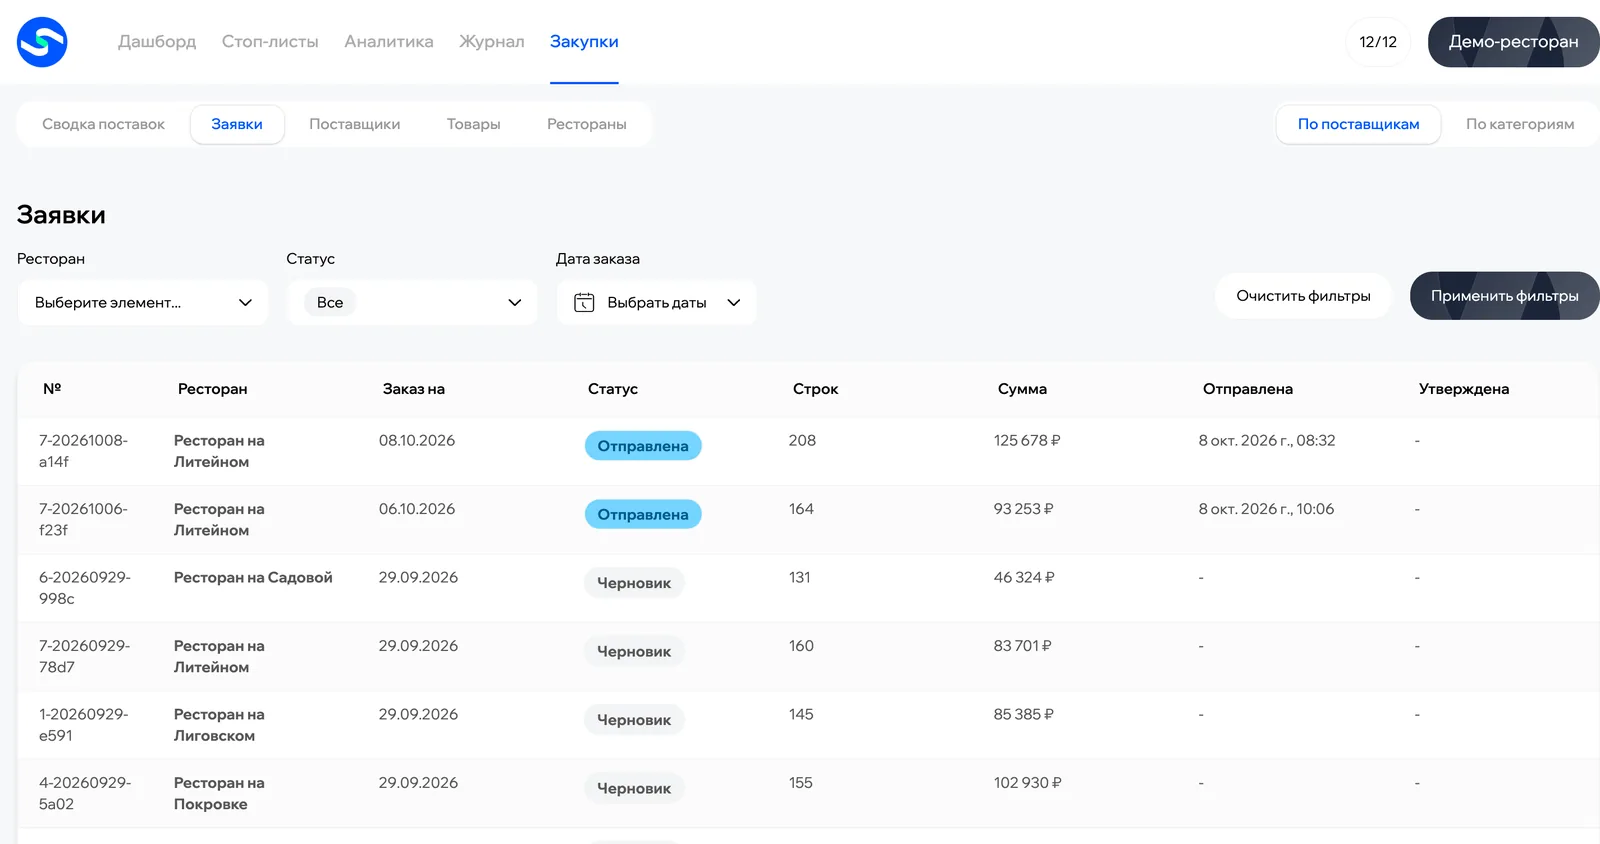Click the 8 окт. 2026 г., 10:06 timestamp
Image resolution: width=1600 pixels, height=844 pixels.
[1266, 509]
